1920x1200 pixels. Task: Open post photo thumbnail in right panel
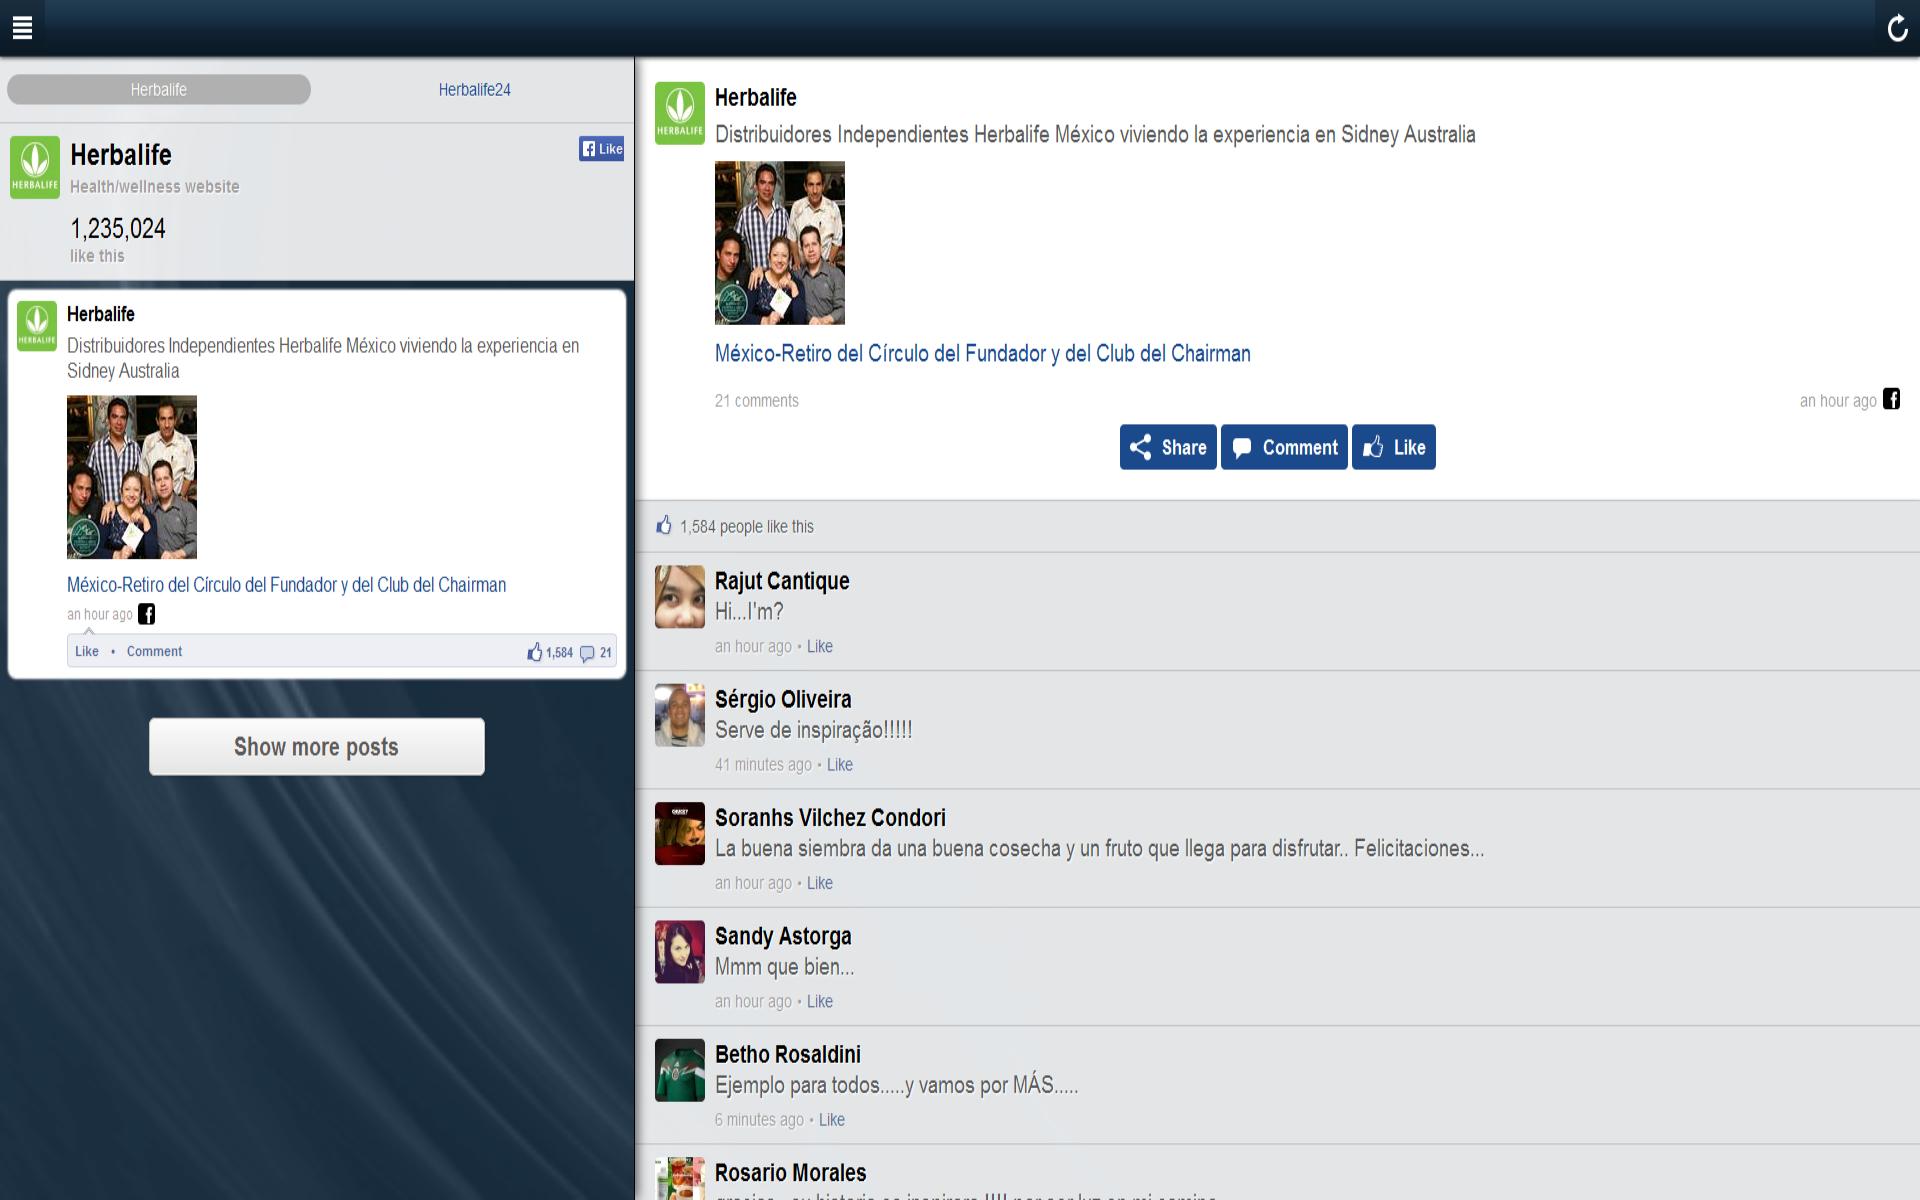[779, 243]
